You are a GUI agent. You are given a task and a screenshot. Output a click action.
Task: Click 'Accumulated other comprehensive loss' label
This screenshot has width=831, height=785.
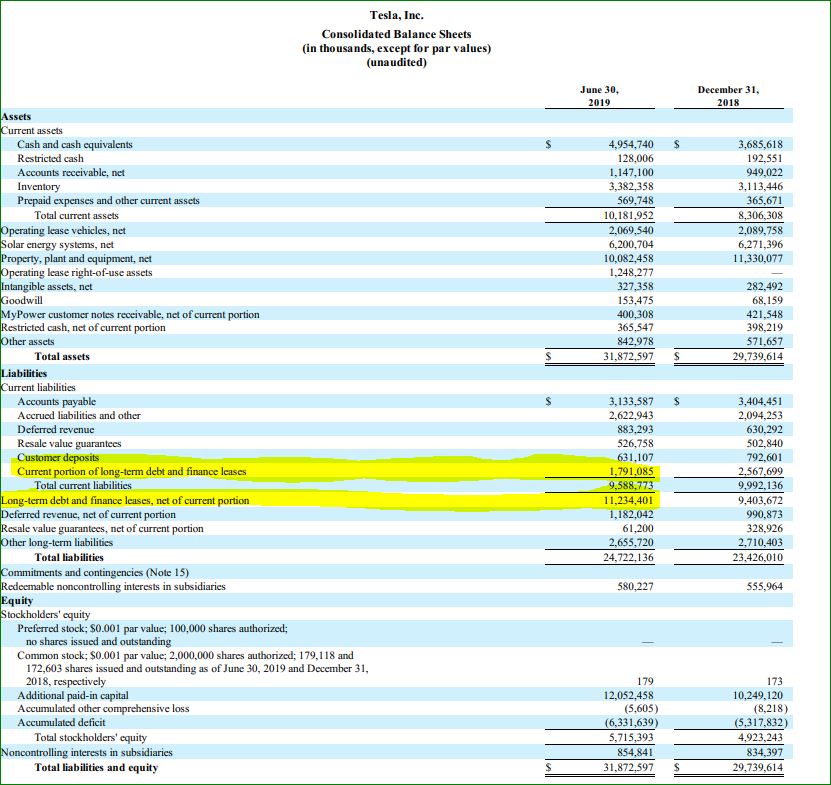[103, 709]
